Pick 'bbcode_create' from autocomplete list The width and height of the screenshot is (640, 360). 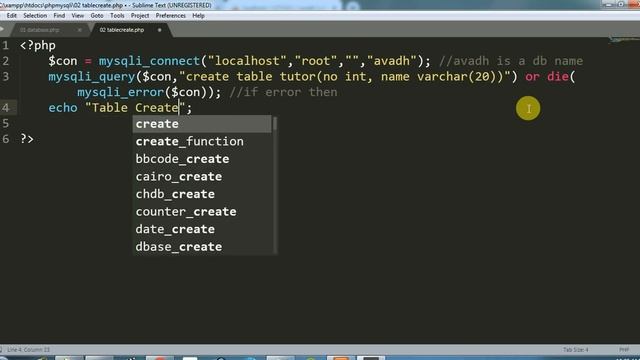[202, 159]
